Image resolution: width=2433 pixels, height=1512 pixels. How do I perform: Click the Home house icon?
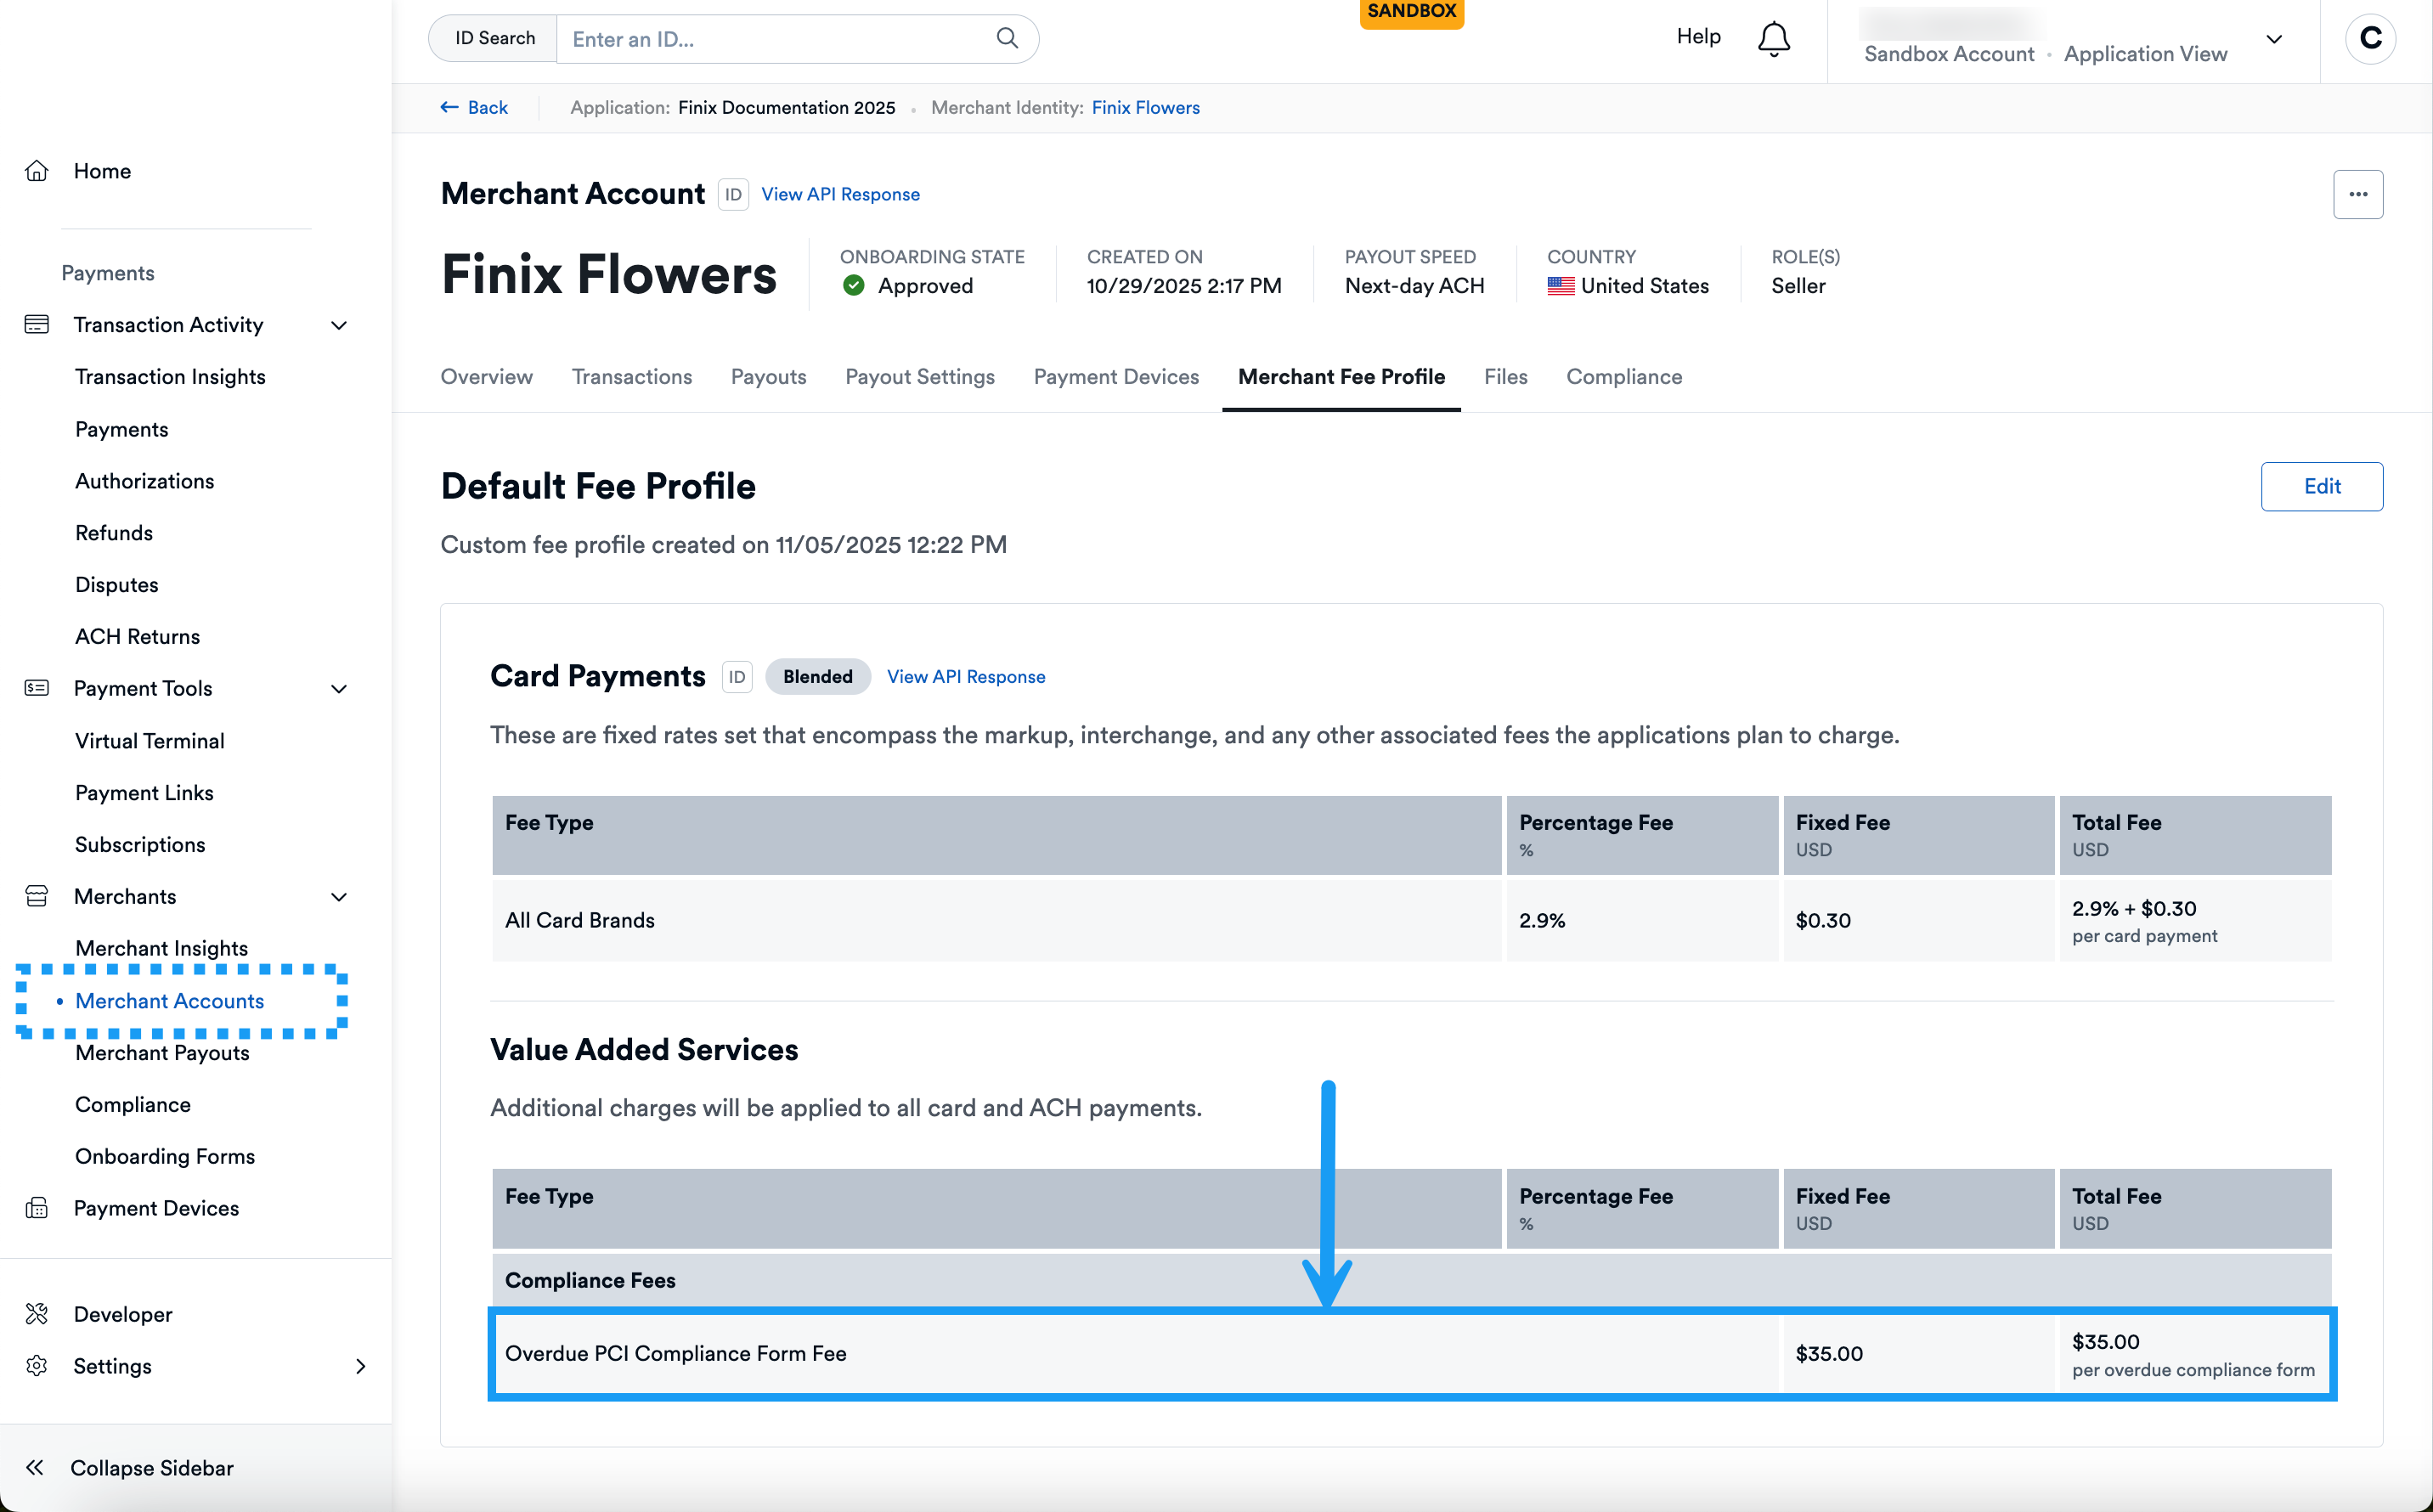pos(37,171)
